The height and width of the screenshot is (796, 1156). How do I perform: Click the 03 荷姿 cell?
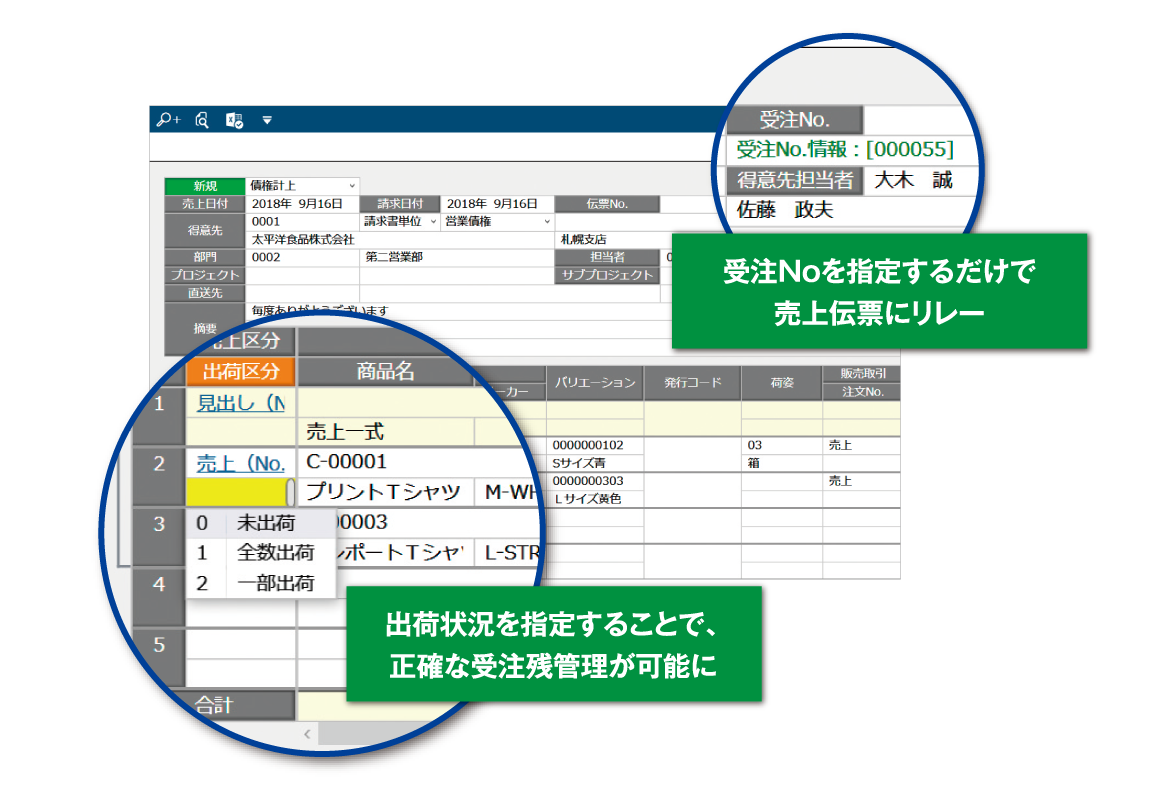pos(781,445)
